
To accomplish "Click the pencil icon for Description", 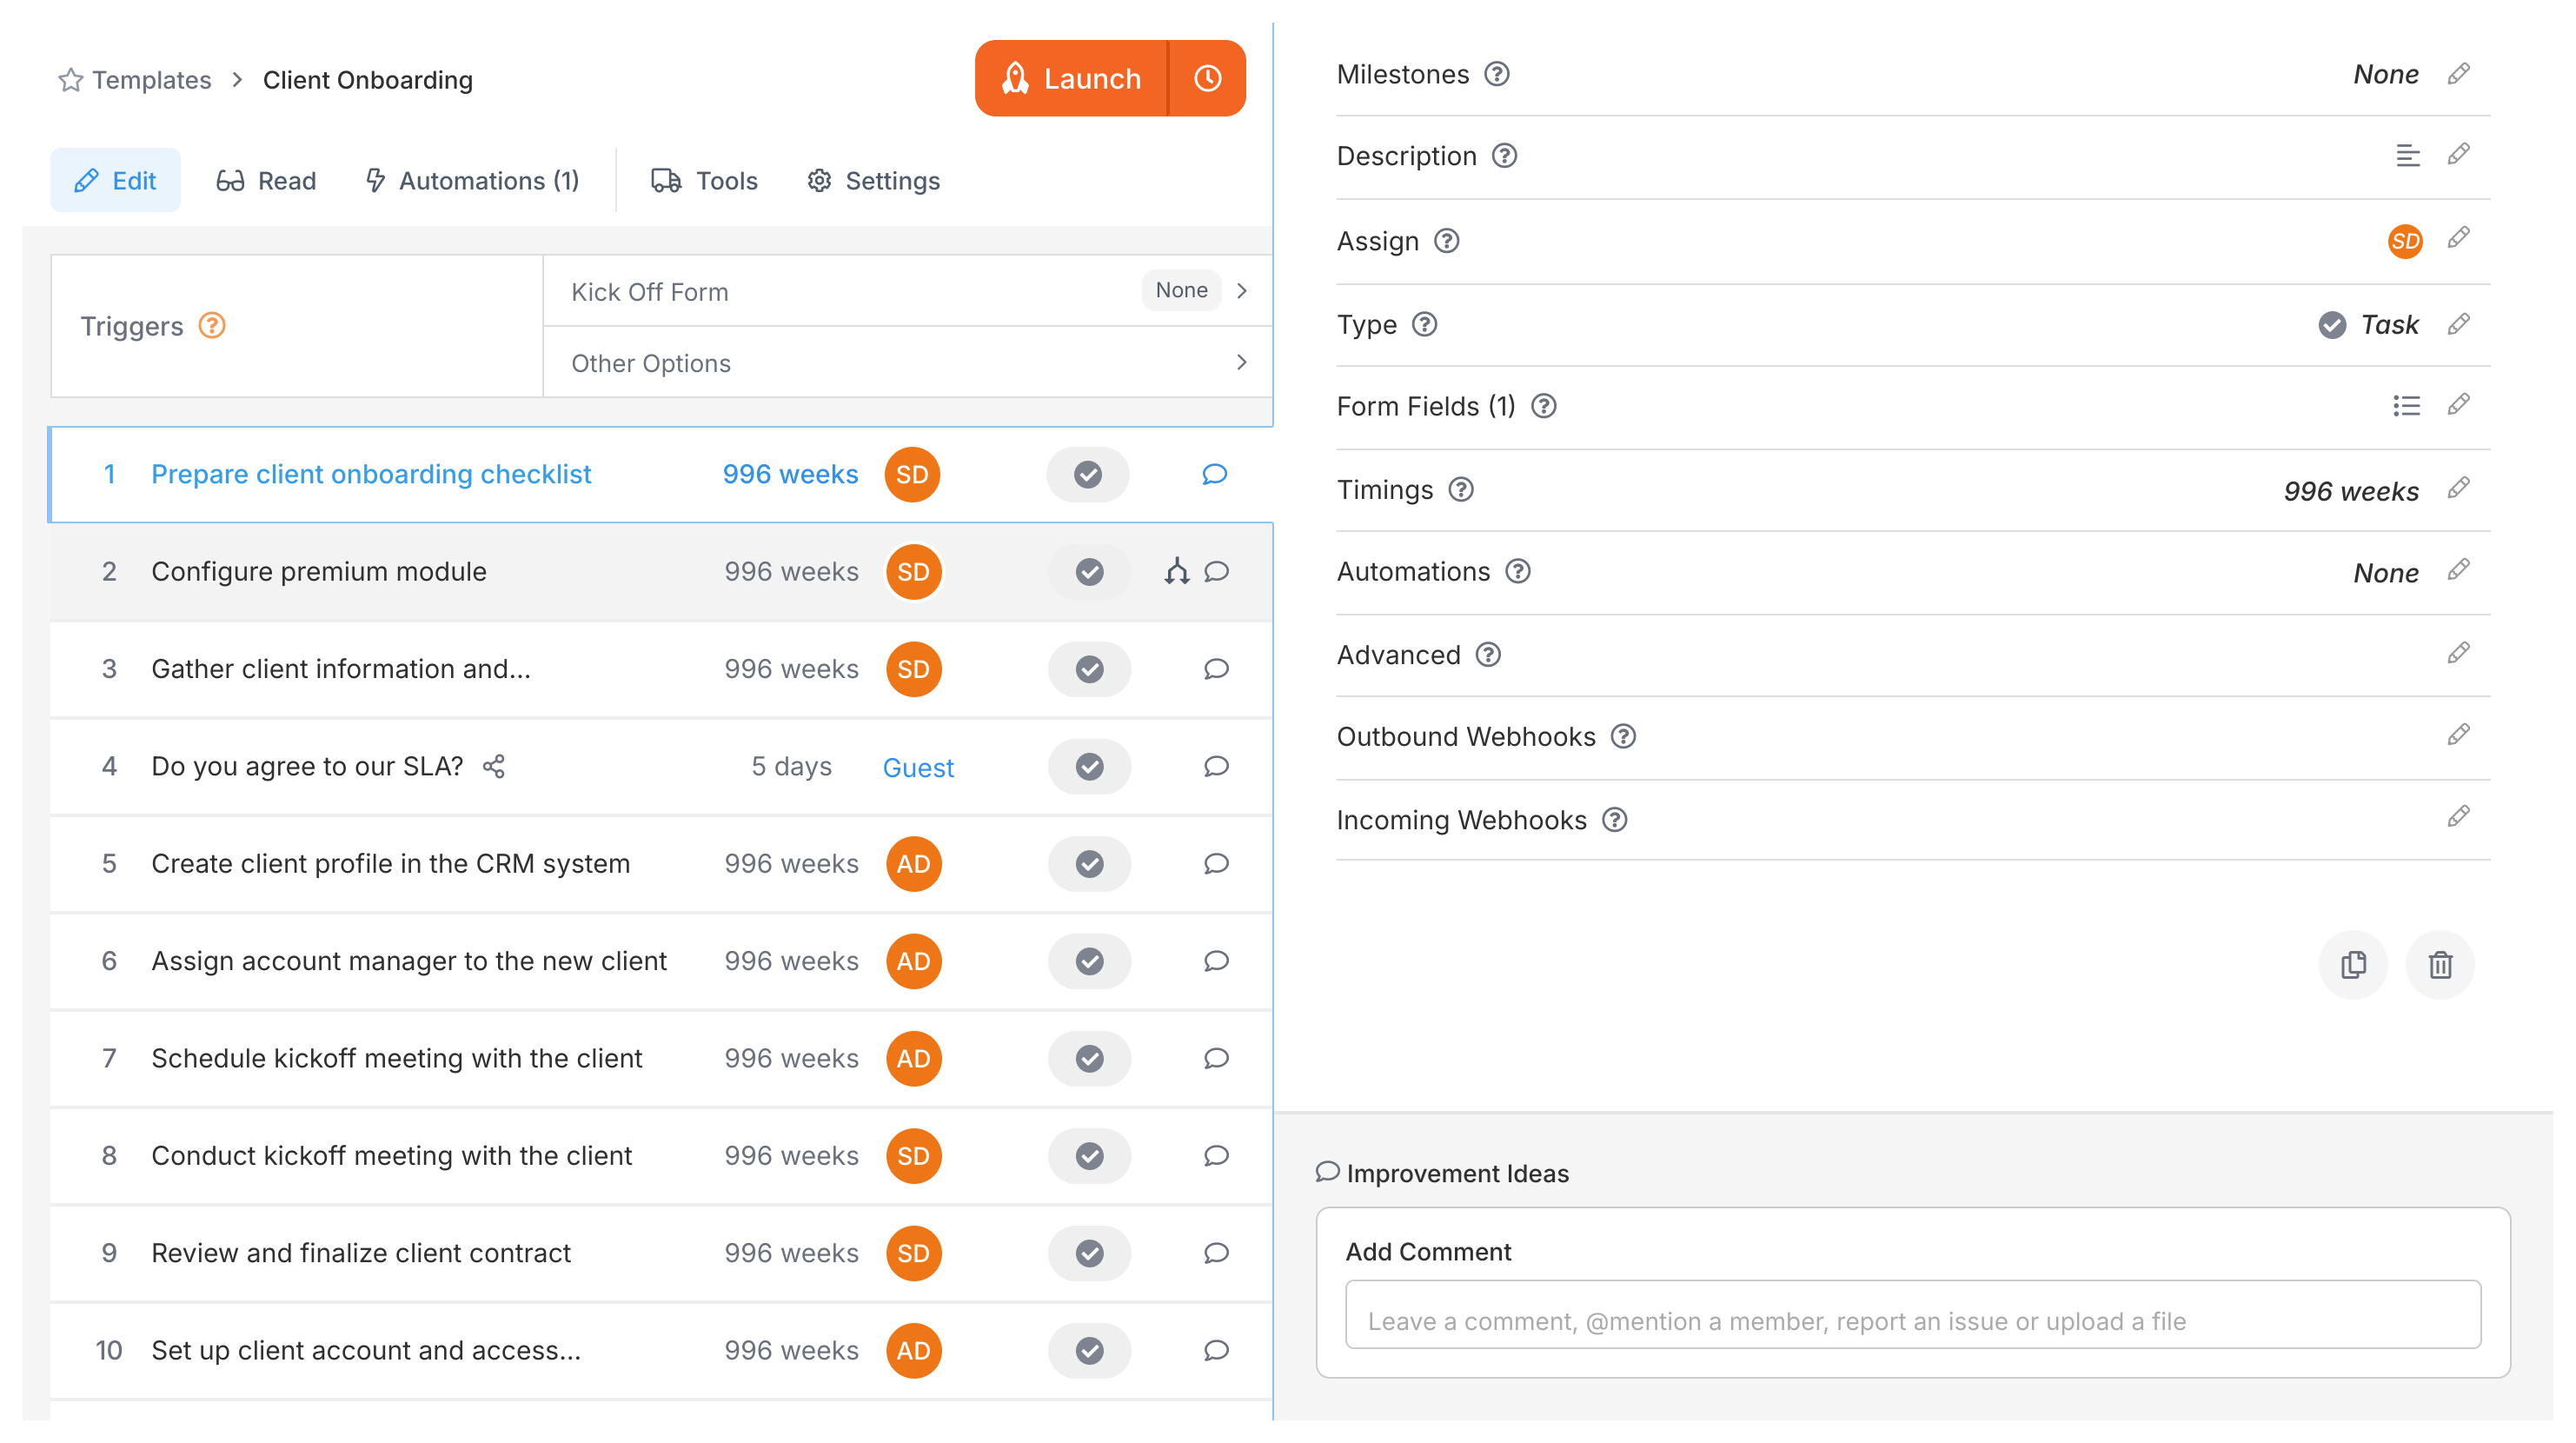I will (x=2459, y=155).
